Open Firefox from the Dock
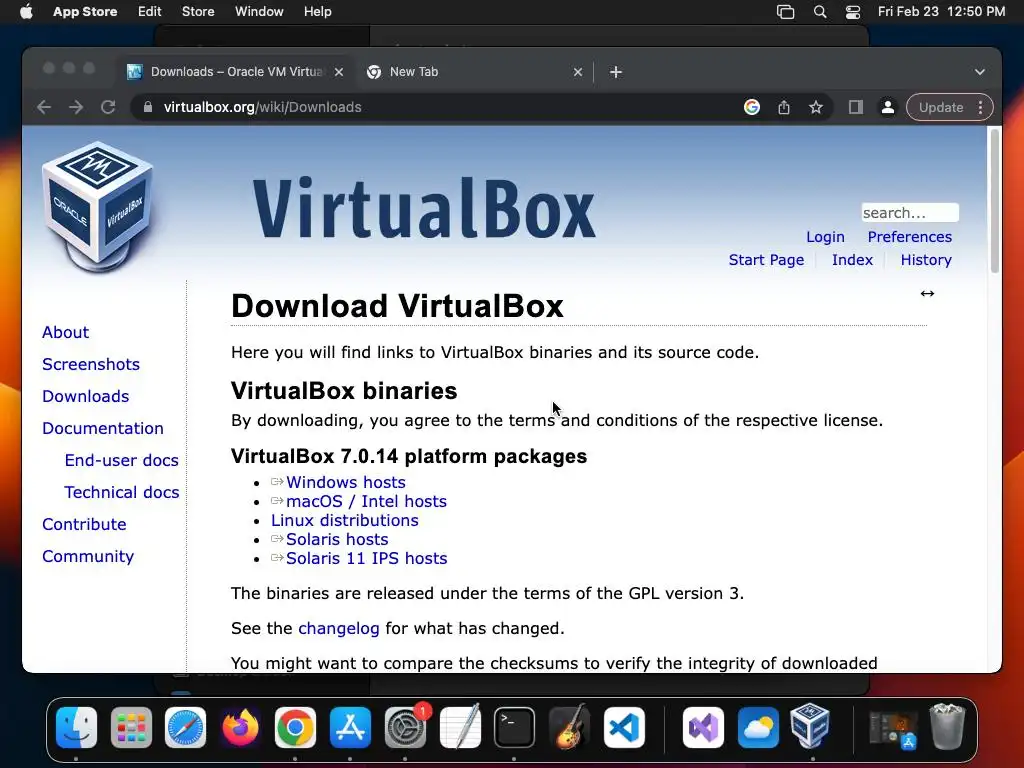The width and height of the screenshot is (1024, 768). pyautogui.click(x=240, y=727)
